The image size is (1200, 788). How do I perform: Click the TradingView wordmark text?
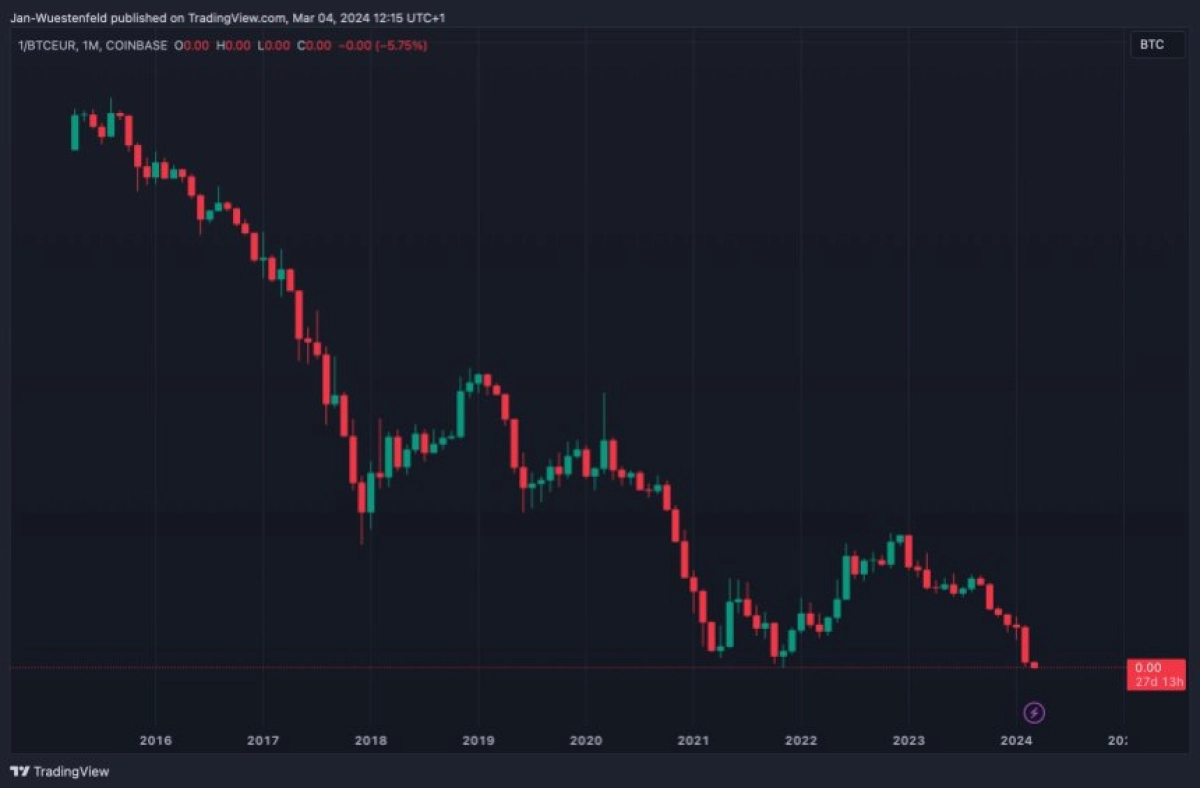pos(71,771)
